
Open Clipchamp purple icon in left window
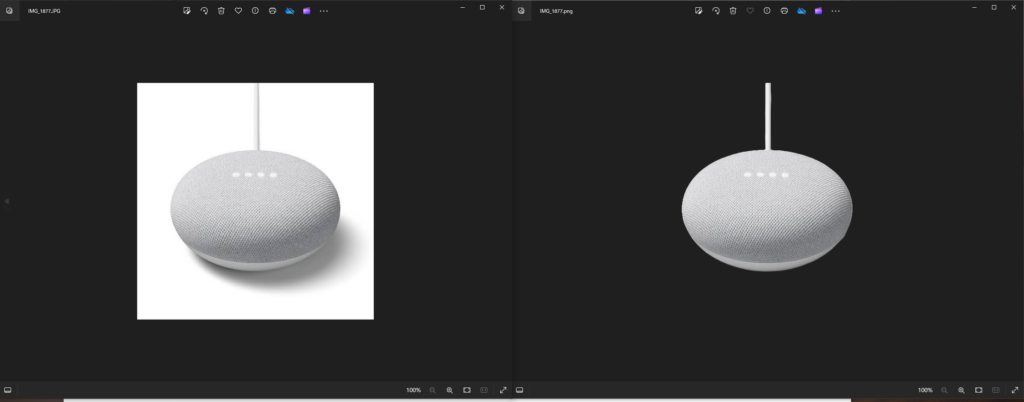306,10
